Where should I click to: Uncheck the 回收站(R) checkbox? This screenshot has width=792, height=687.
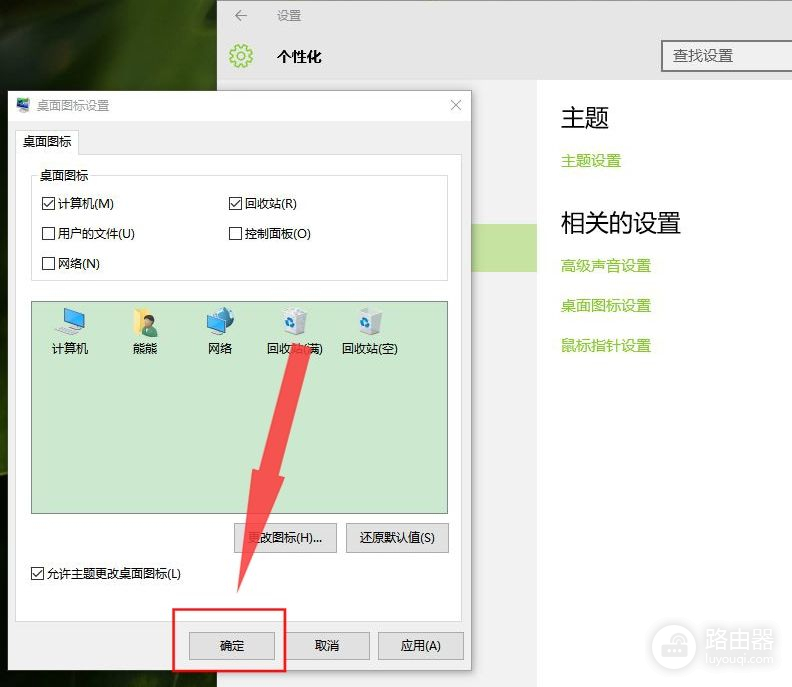235,204
